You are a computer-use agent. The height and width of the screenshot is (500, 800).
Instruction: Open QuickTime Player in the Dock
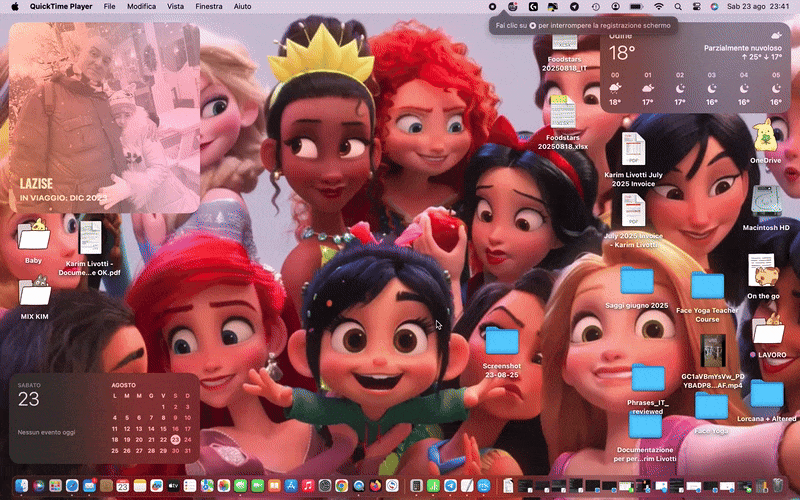pos(359,485)
